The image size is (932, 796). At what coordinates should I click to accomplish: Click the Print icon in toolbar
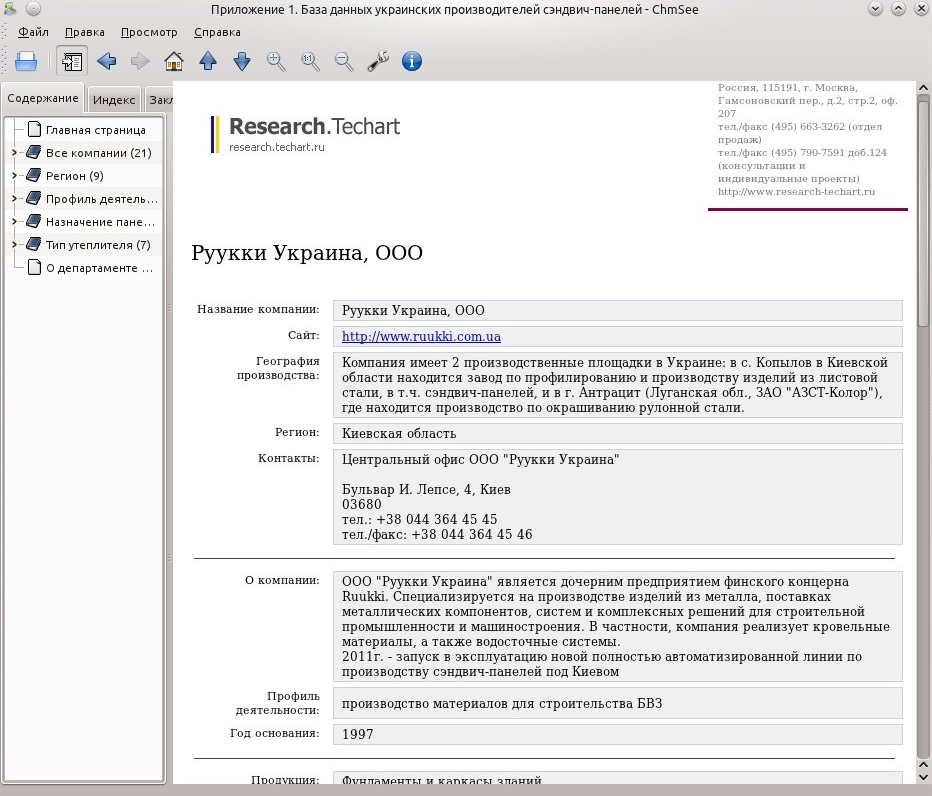click(x=26, y=61)
